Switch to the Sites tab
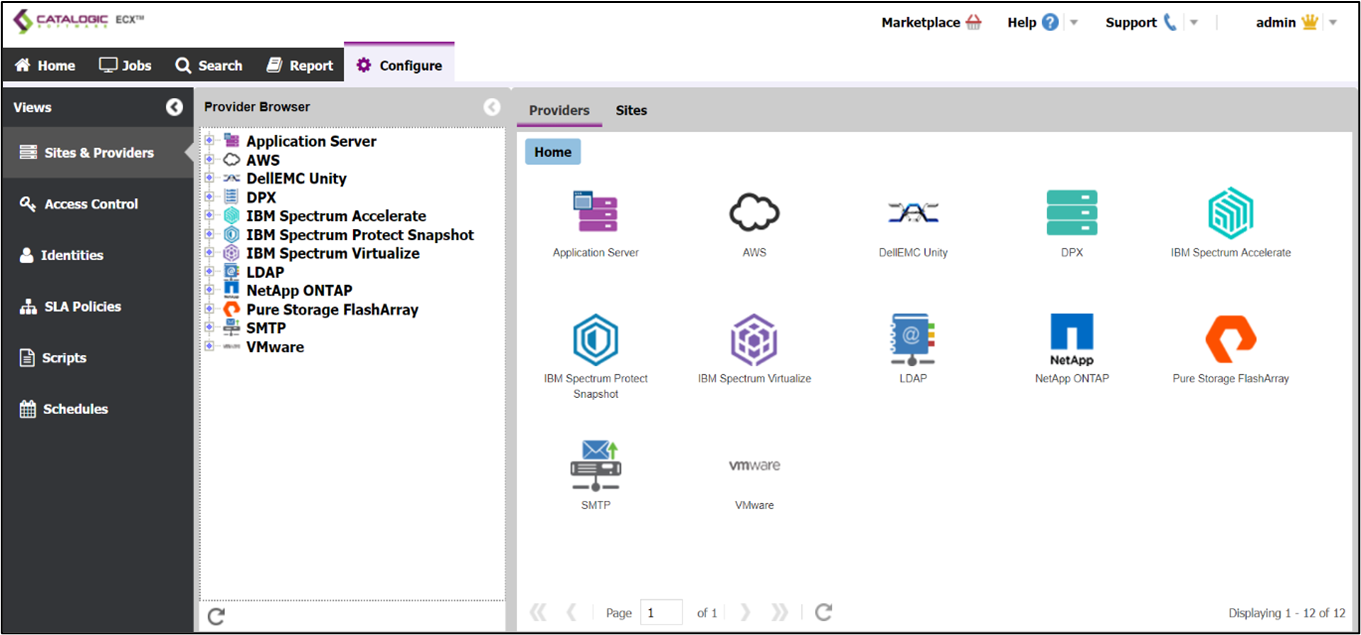The width and height of the screenshot is (1361, 635). click(x=631, y=110)
